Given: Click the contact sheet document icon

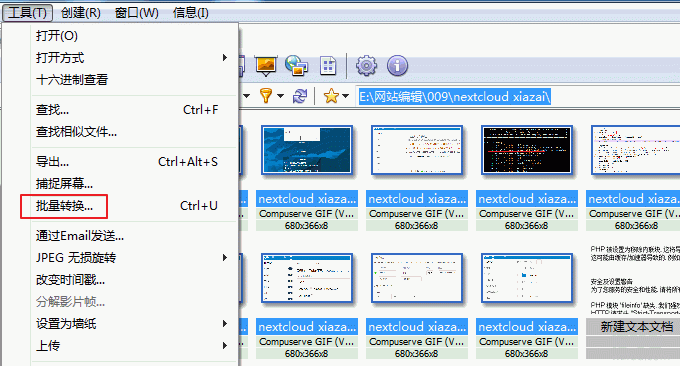Looking at the screenshot, I should (328, 66).
